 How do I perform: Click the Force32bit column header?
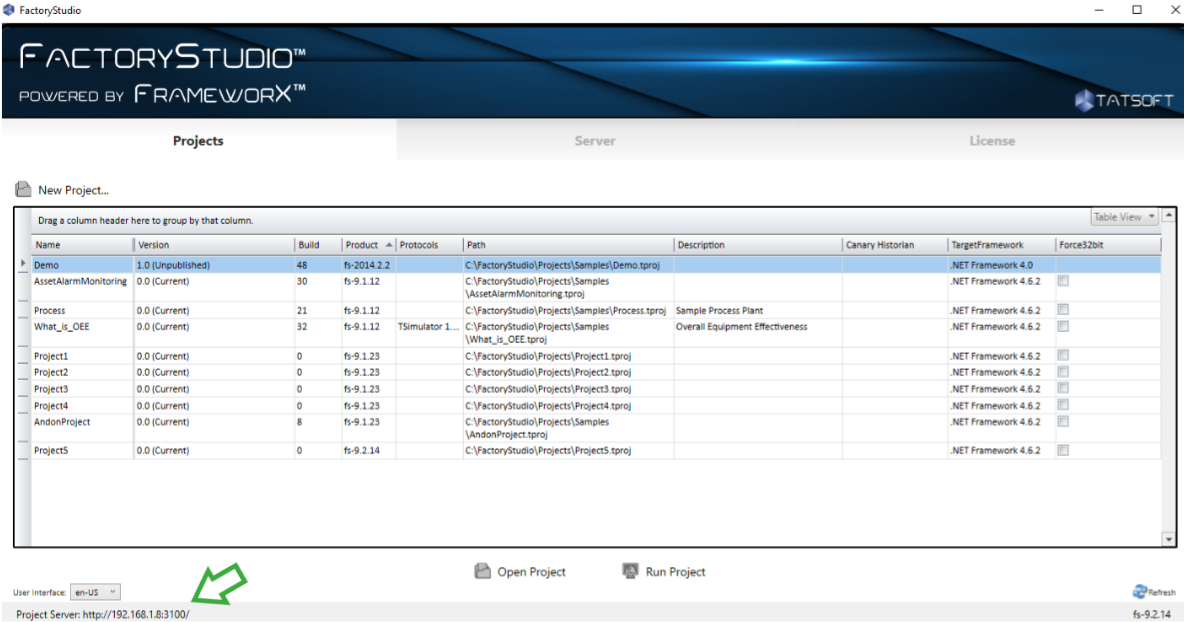coord(1108,245)
